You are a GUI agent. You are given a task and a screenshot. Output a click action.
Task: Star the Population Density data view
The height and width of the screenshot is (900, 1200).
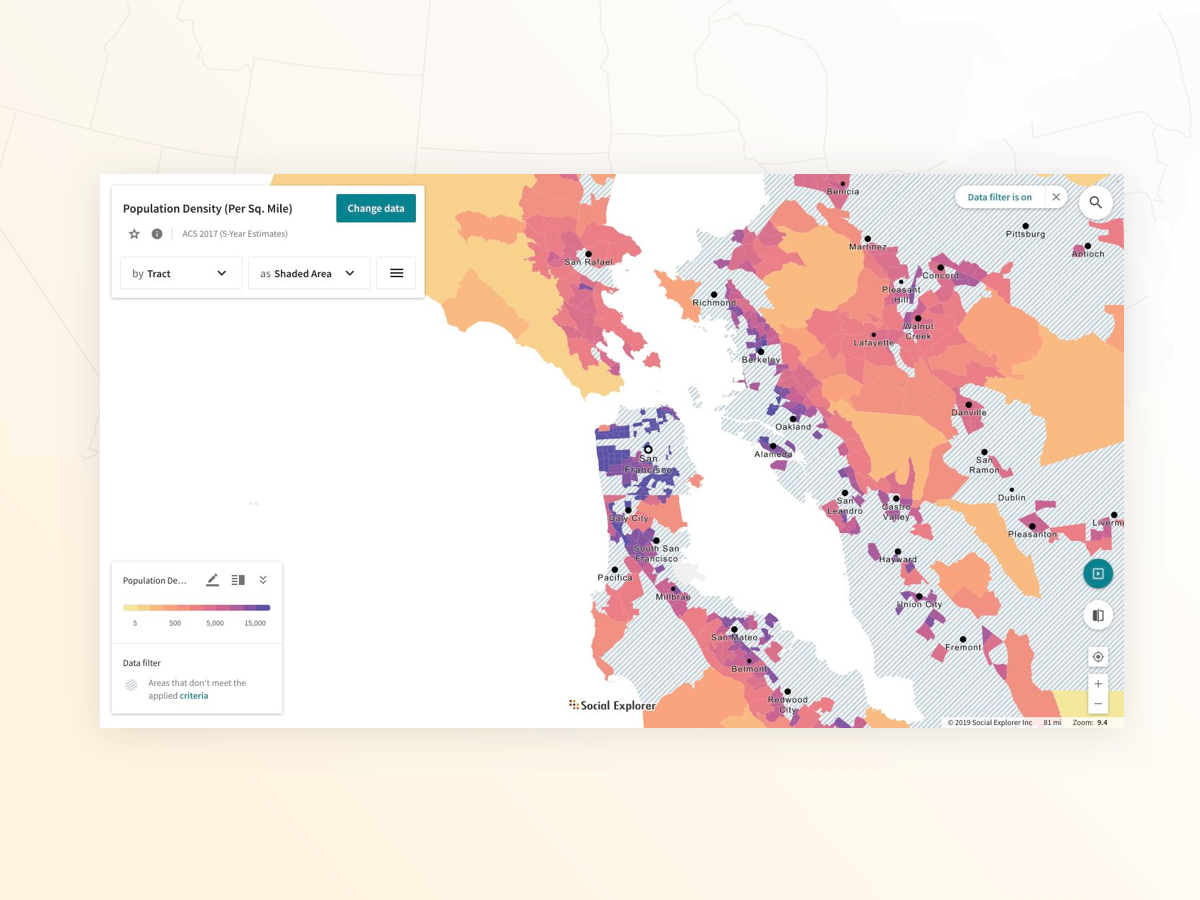click(x=134, y=233)
